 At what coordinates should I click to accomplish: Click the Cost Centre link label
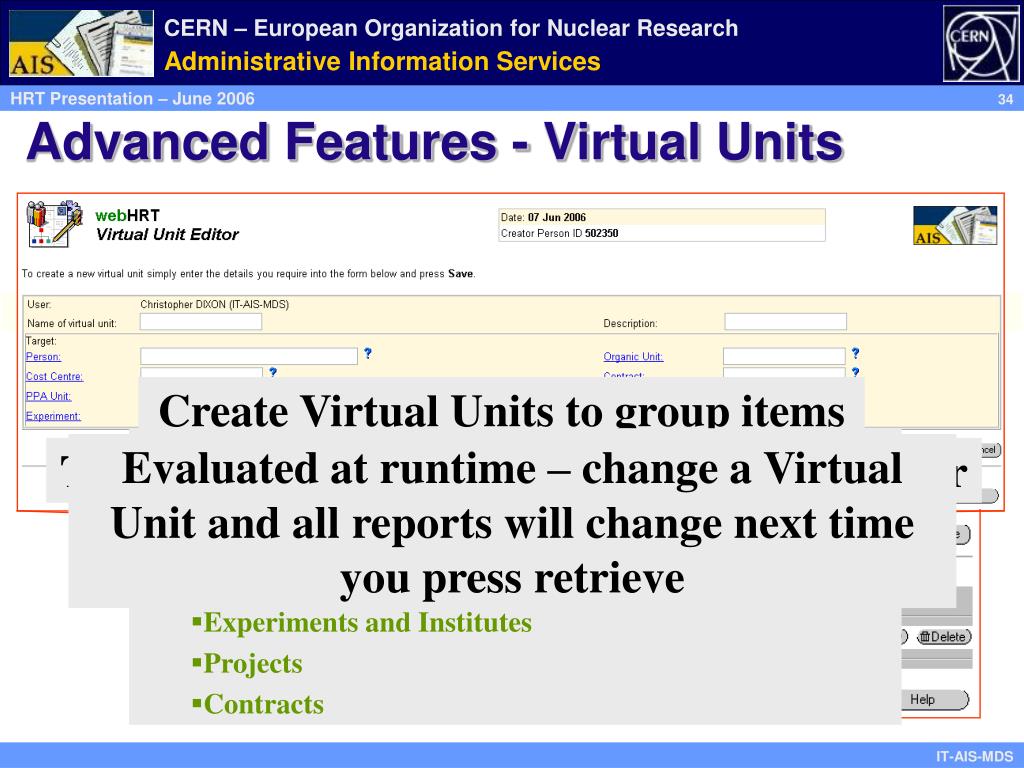point(54,376)
